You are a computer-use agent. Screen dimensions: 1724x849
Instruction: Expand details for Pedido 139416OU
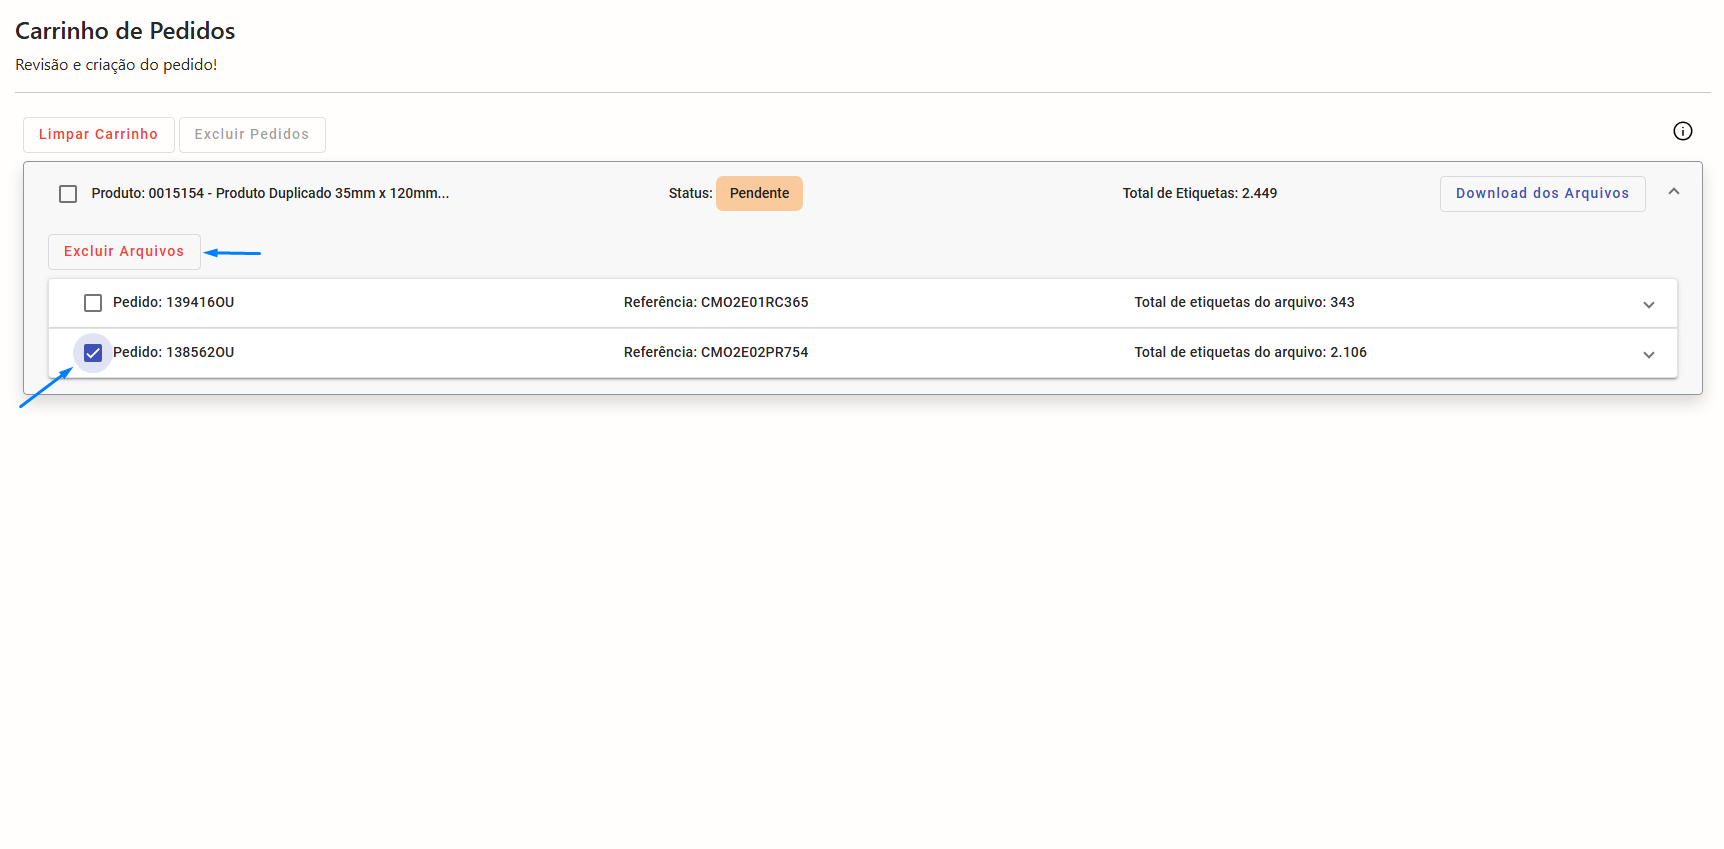tap(1648, 304)
